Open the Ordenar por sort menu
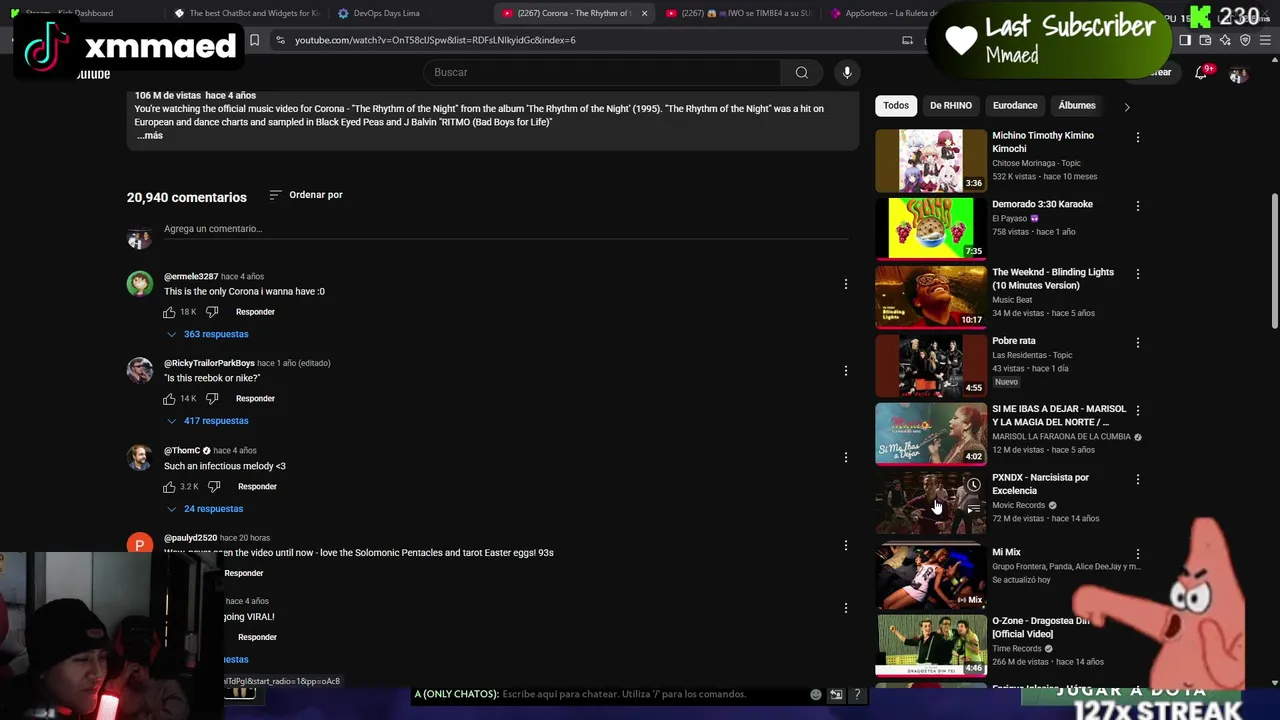1280x720 pixels. (x=306, y=195)
